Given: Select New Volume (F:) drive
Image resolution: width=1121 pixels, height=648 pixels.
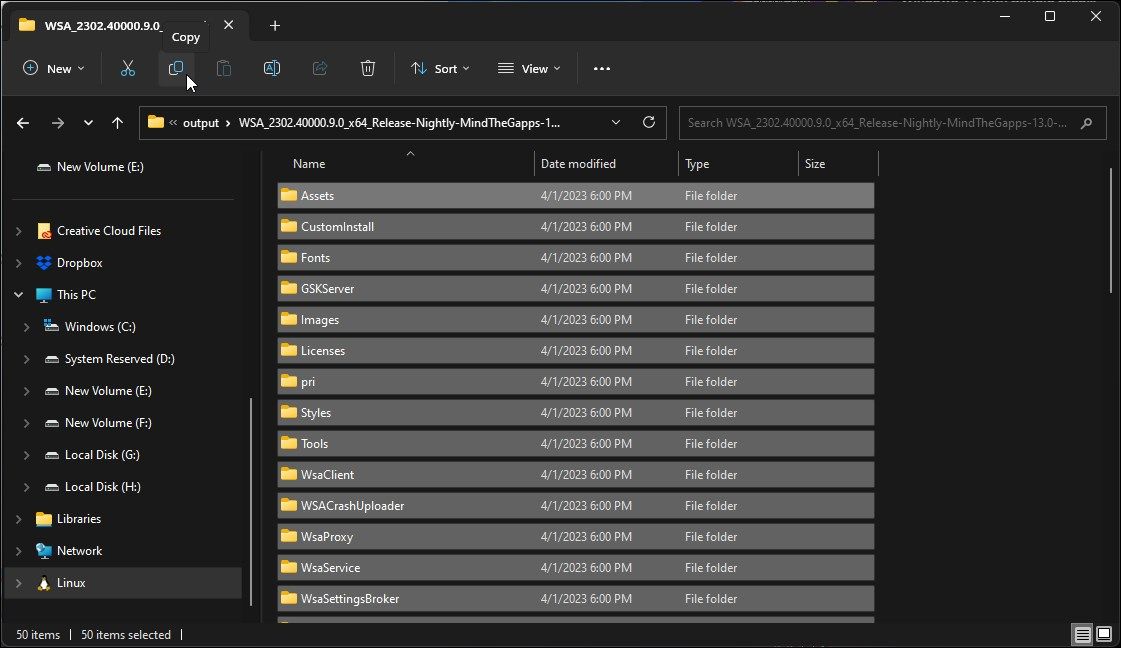Looking at the screenshot, I should (x=108, y=423).
